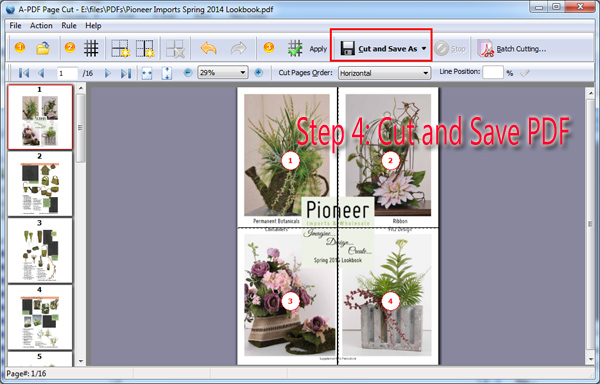Undo the last action with the orange arrow
This screenshot has width=600, height=384.
point(209,49)
